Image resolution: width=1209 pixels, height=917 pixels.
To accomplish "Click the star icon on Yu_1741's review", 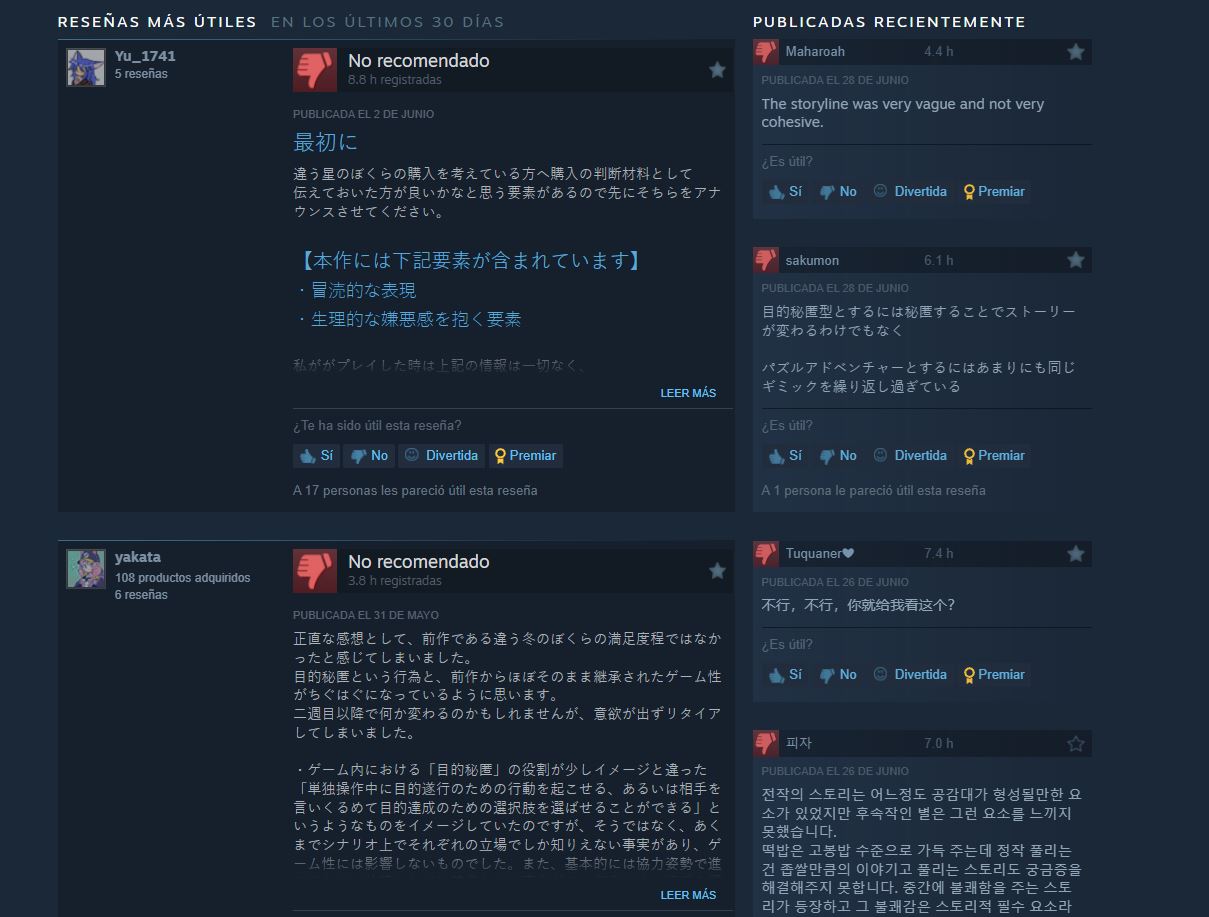I will click(717, 70).
